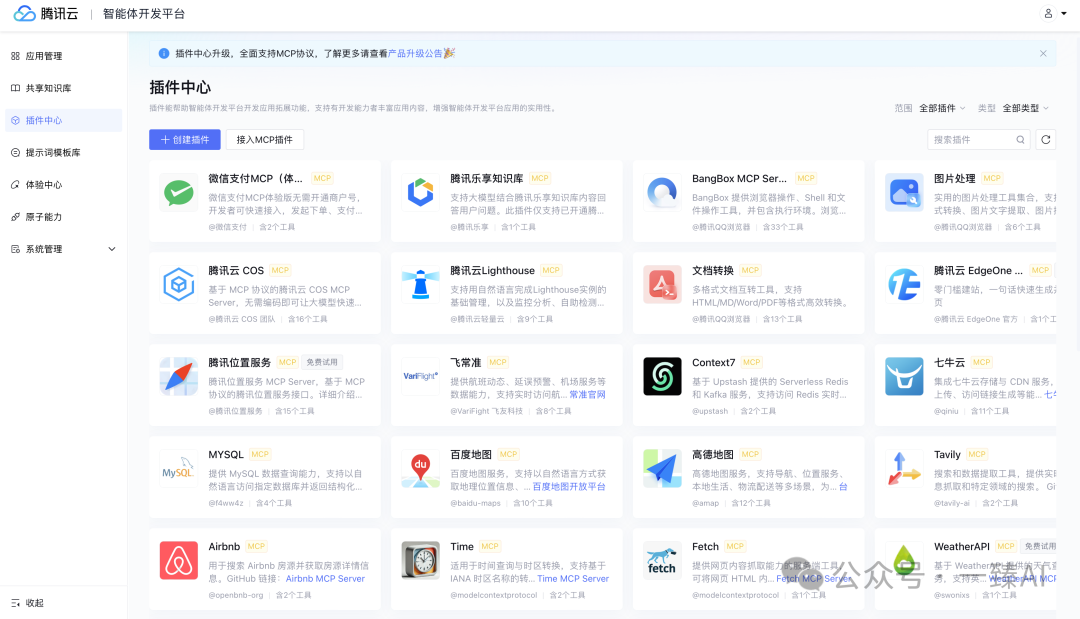
Task: Click the search magnifier icon
Action: coord(1020,140)
